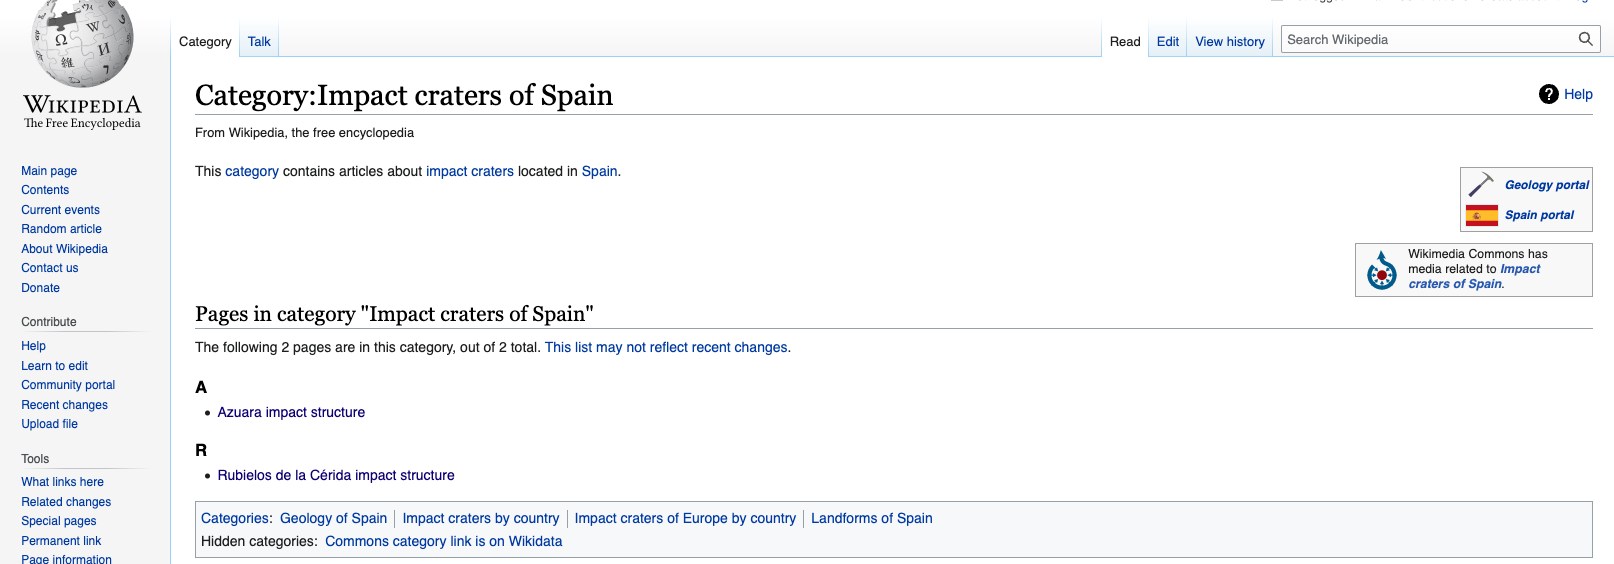Click the Geology portal hammer icon
The height and width of the screenshot is (564, 1614).
tap(1481, 185)
